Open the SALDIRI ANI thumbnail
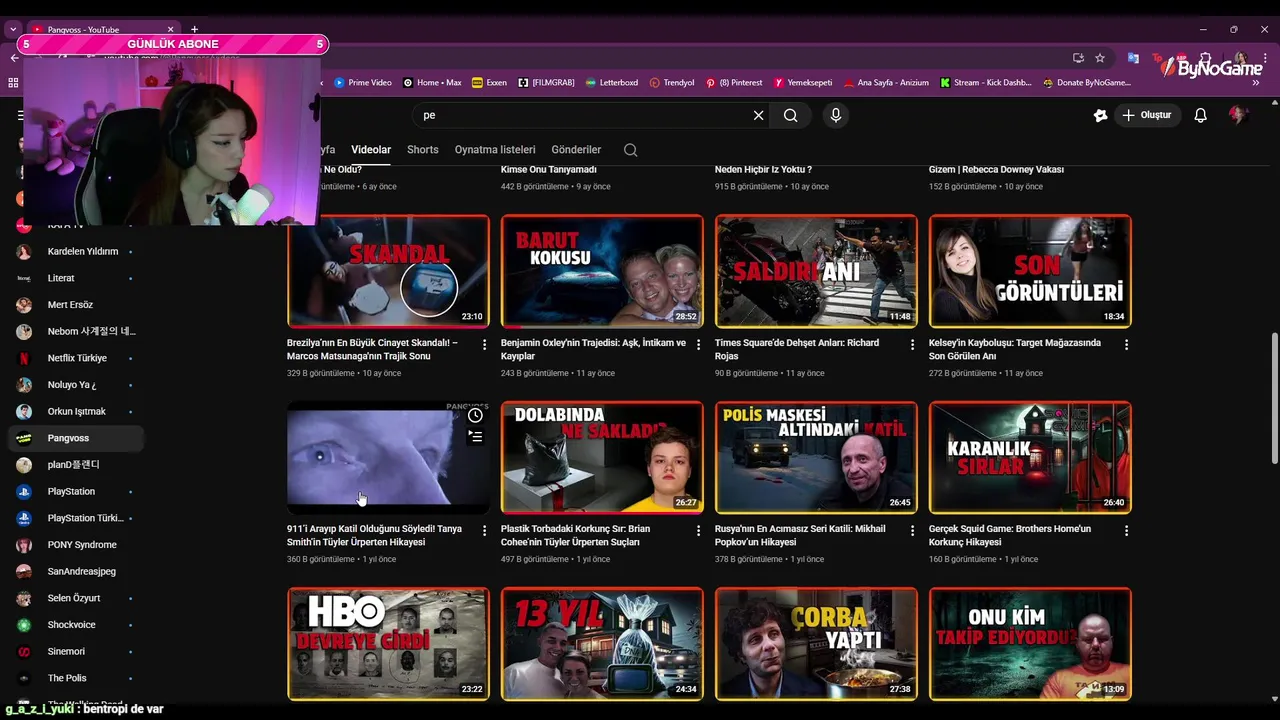 click(x=816, y=271)
